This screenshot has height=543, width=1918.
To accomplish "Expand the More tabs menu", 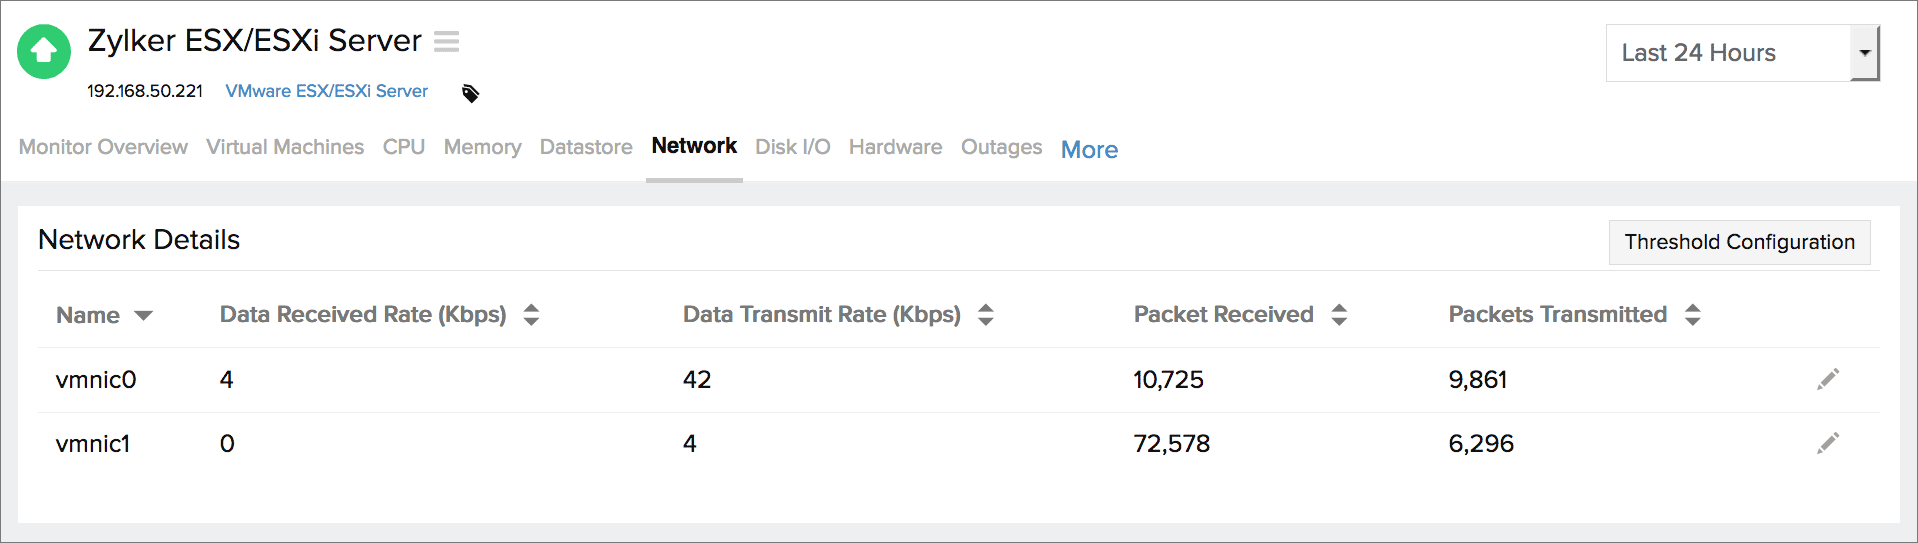I will coord(1089,150).
